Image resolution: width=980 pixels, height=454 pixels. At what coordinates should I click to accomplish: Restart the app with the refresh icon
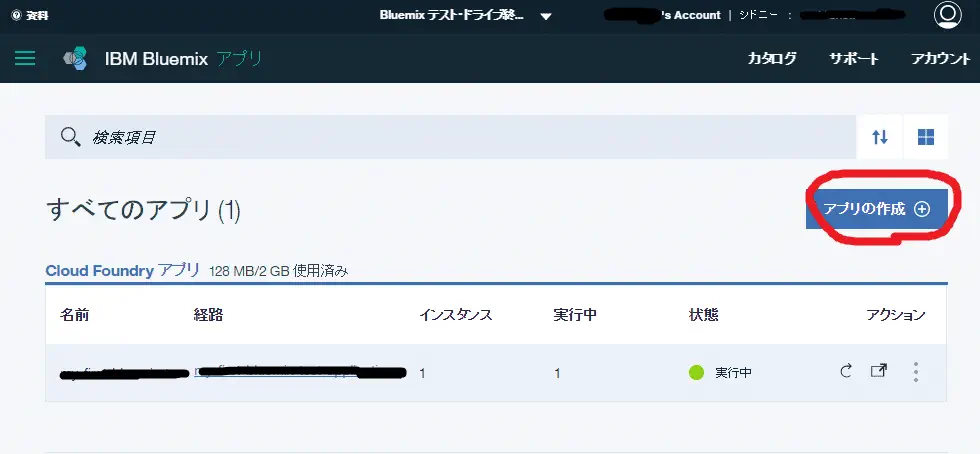point(845,372)
